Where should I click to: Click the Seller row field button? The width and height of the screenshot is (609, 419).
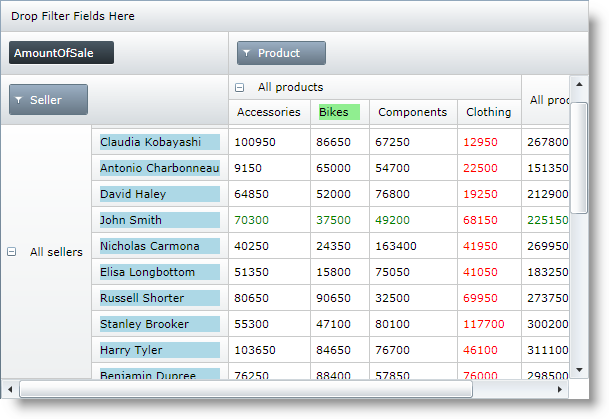coord(48,100)
